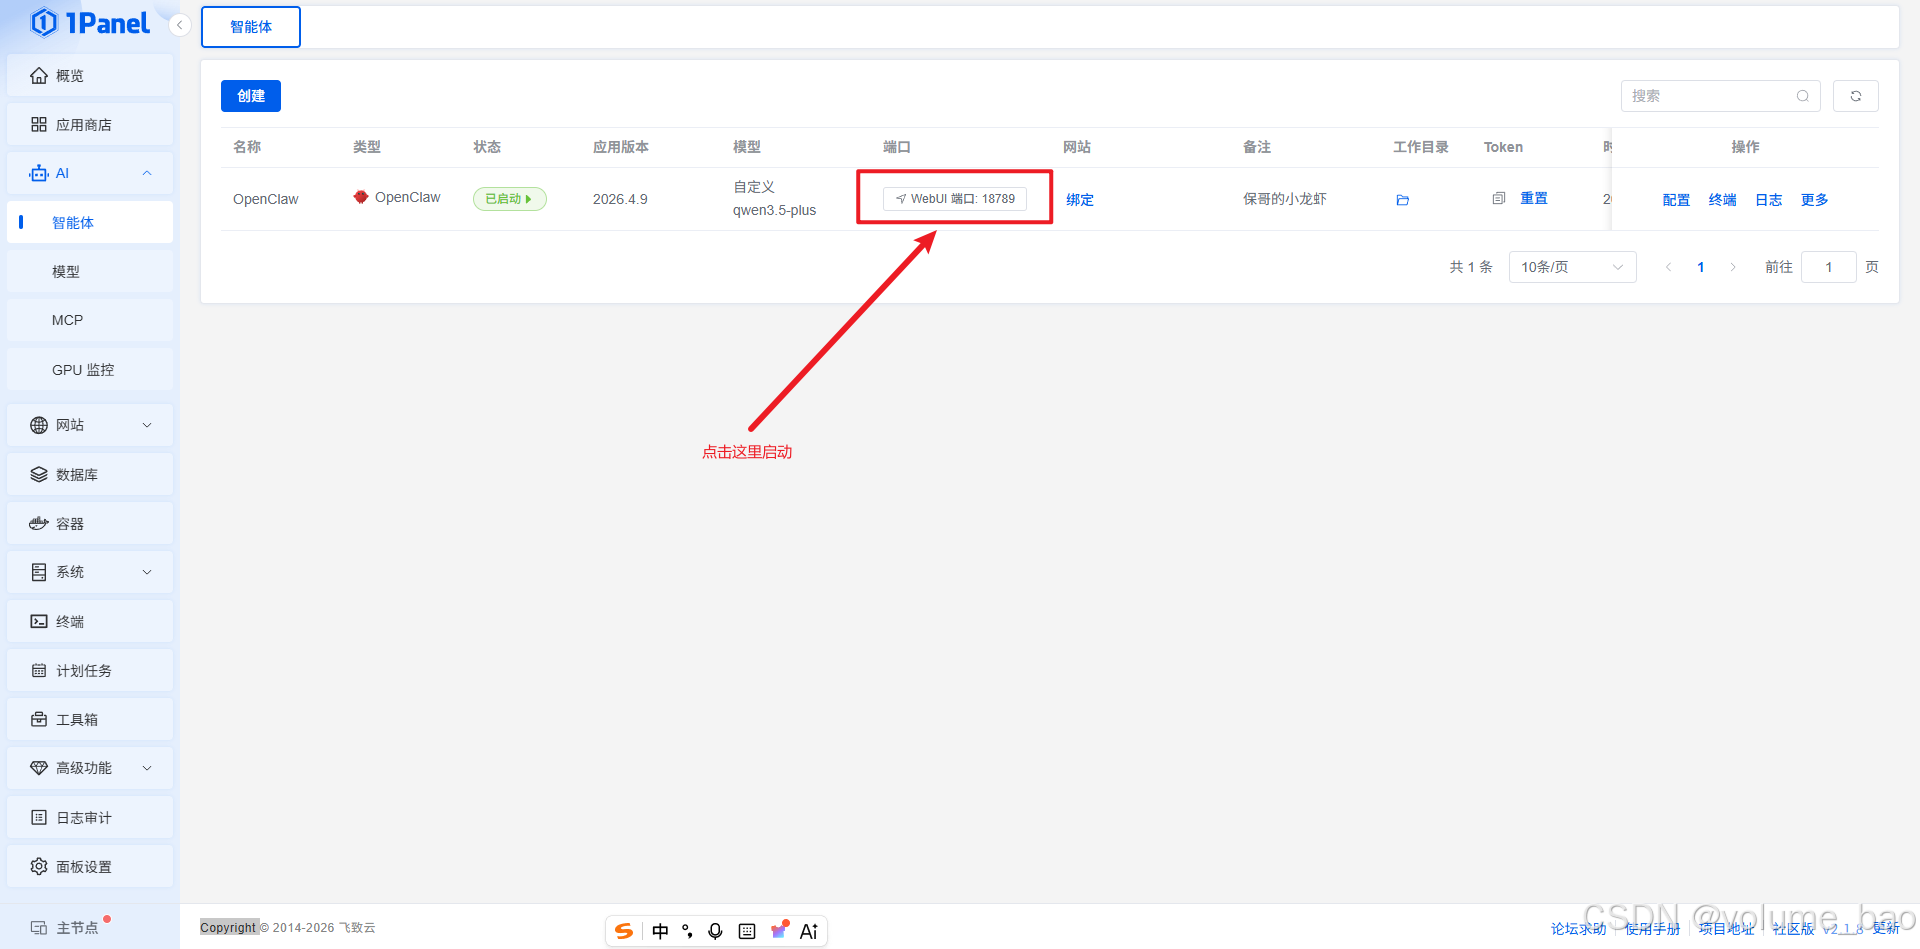Open GPU 监控 page
This screenshot has height=949, width=1920.
coord(90,370)
